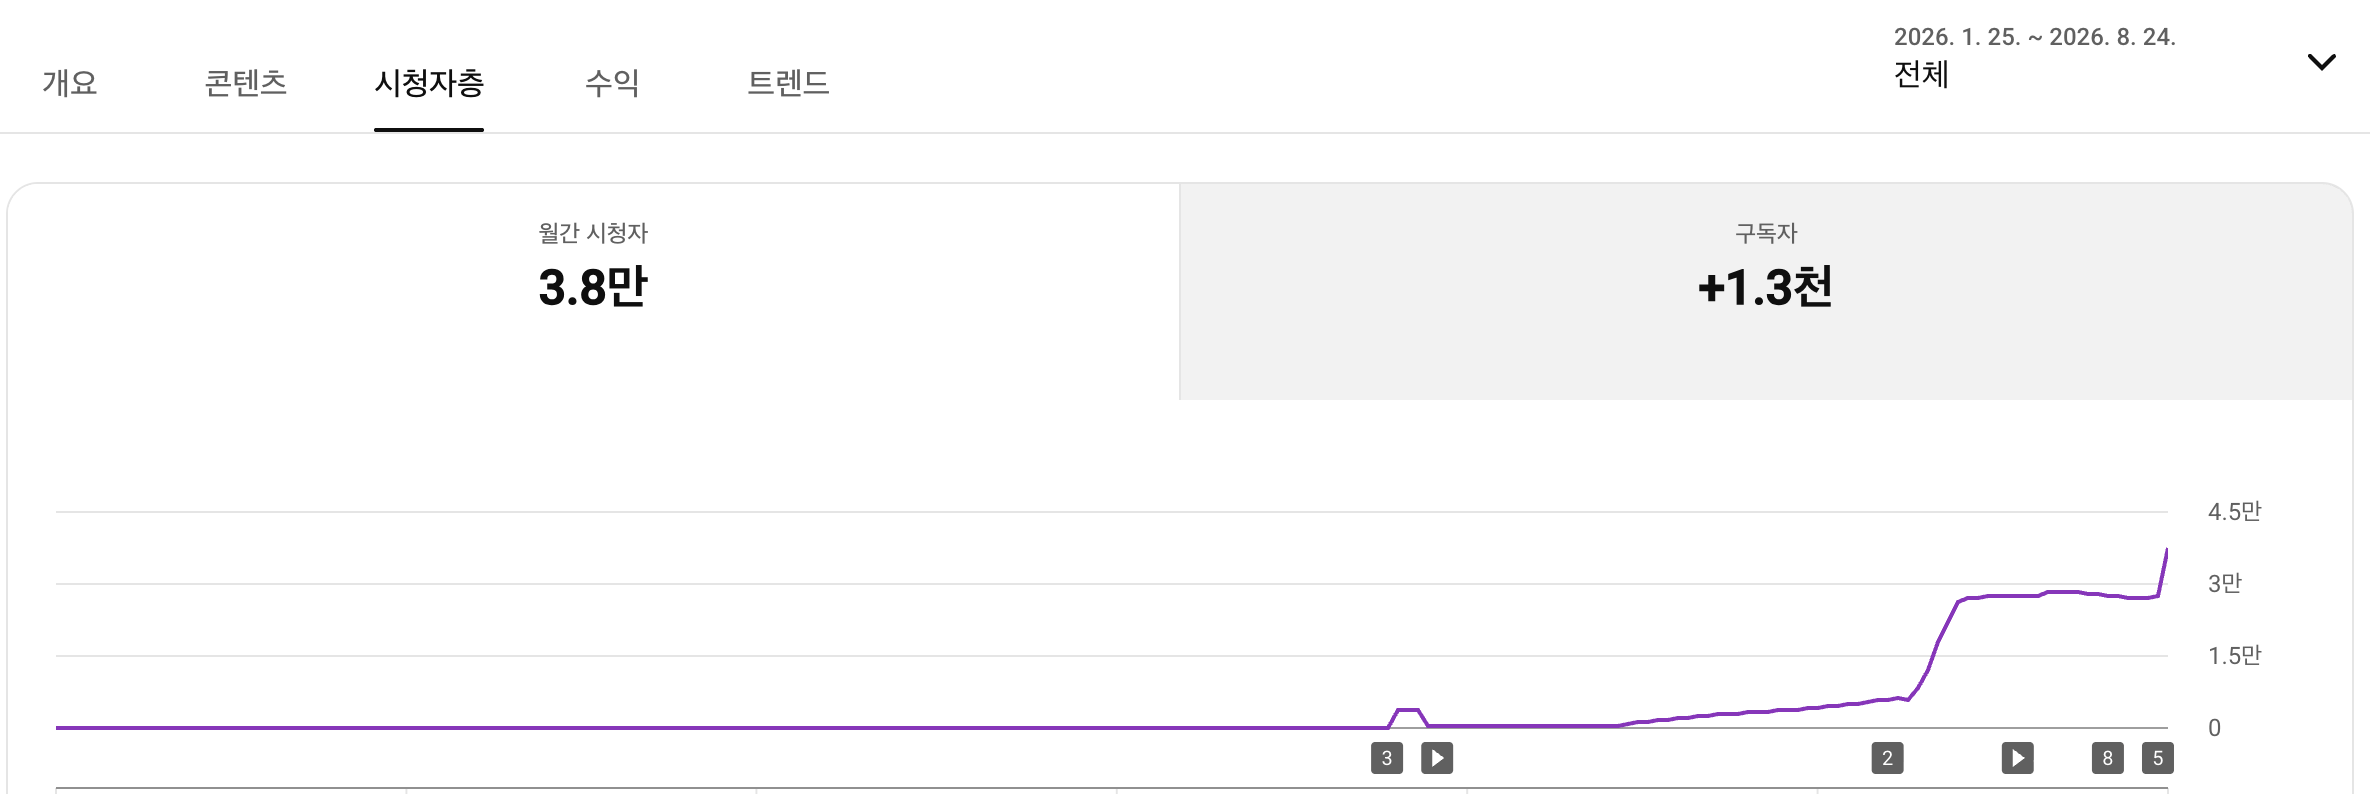Click the 3.8만 monthly viewers figure
Screen dimensions: 2370x794
click(593, 287)
